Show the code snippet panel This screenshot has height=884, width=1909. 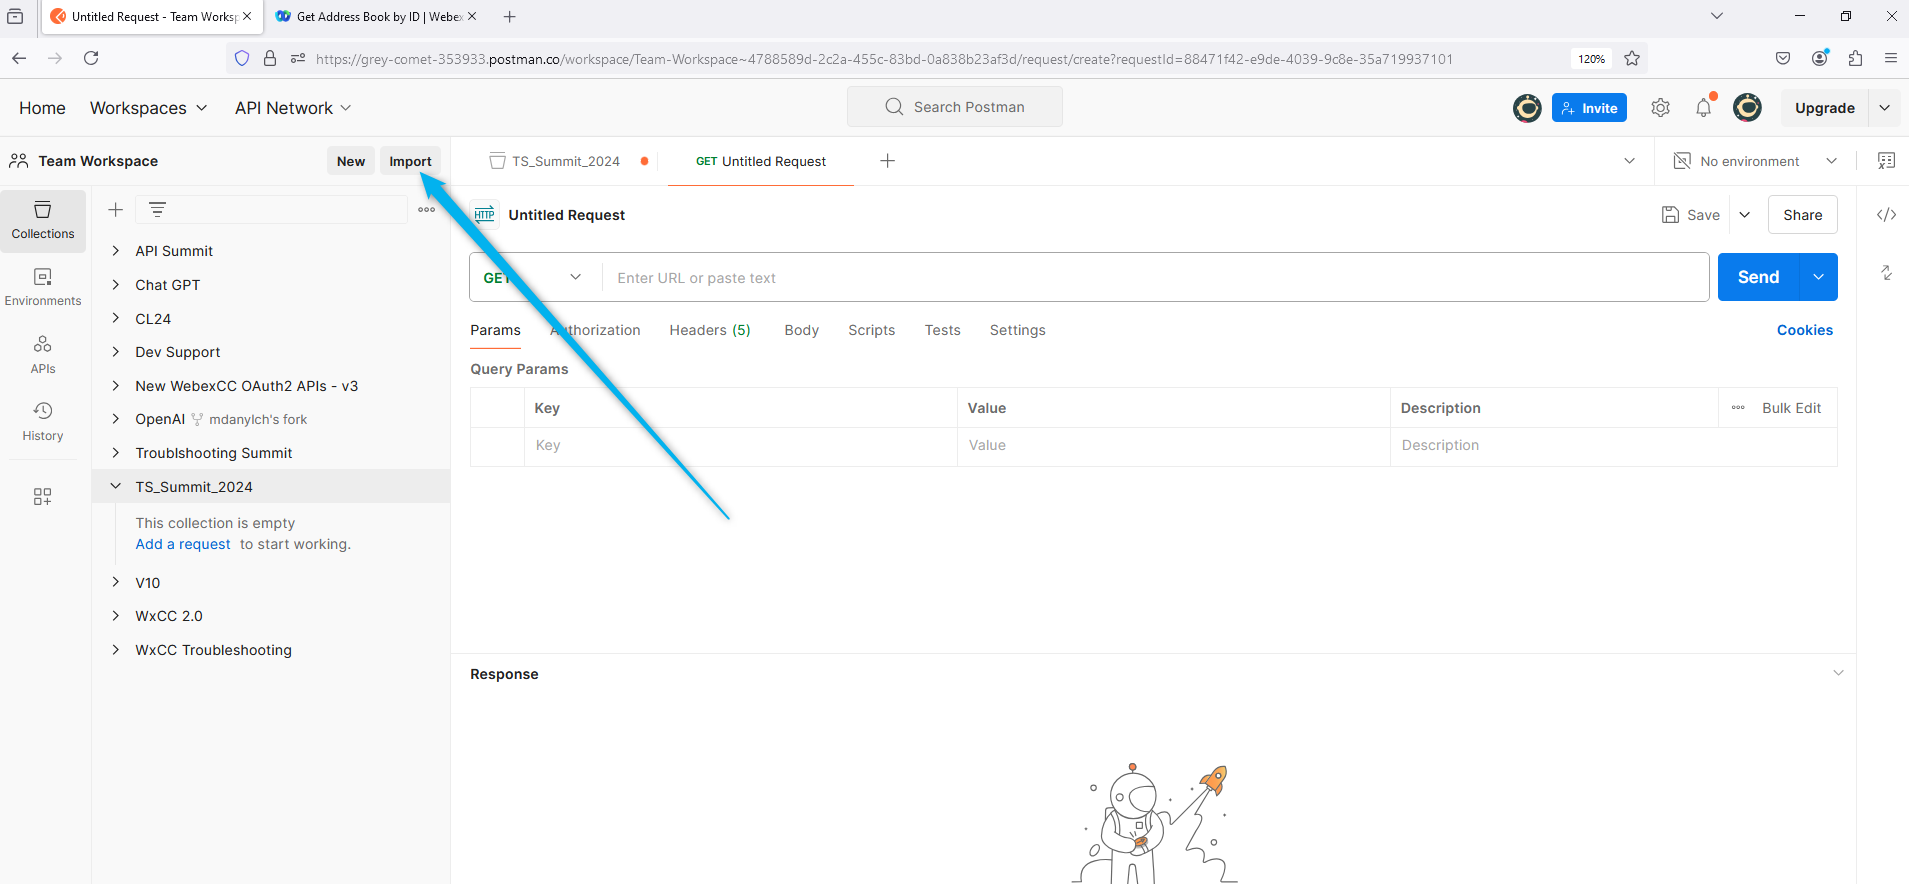(x=1886, y=215)
